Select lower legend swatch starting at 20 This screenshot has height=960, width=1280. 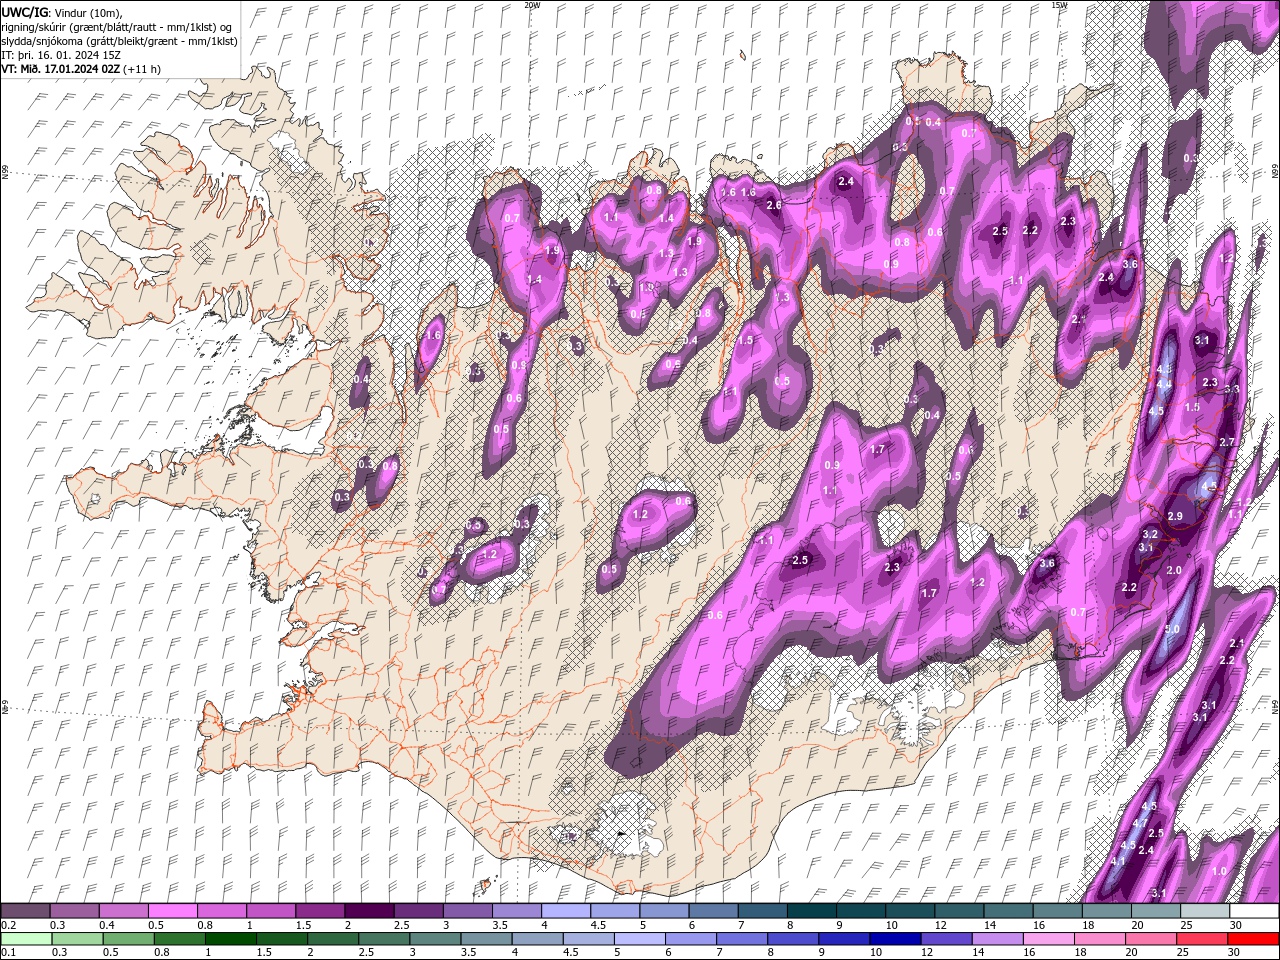tap(1151, 939)
